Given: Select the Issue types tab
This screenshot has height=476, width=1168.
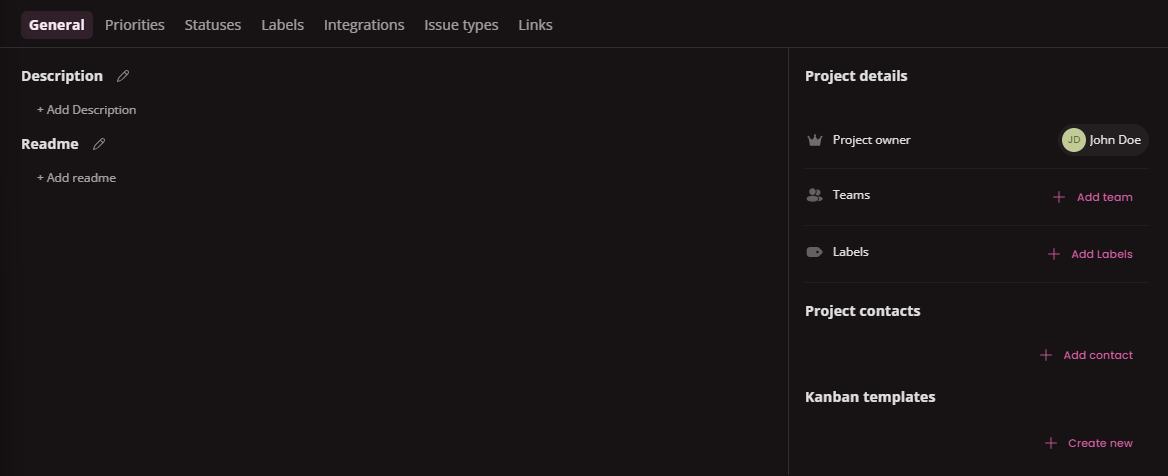Looking at the screenshot, I should click(x=461, y=25).
